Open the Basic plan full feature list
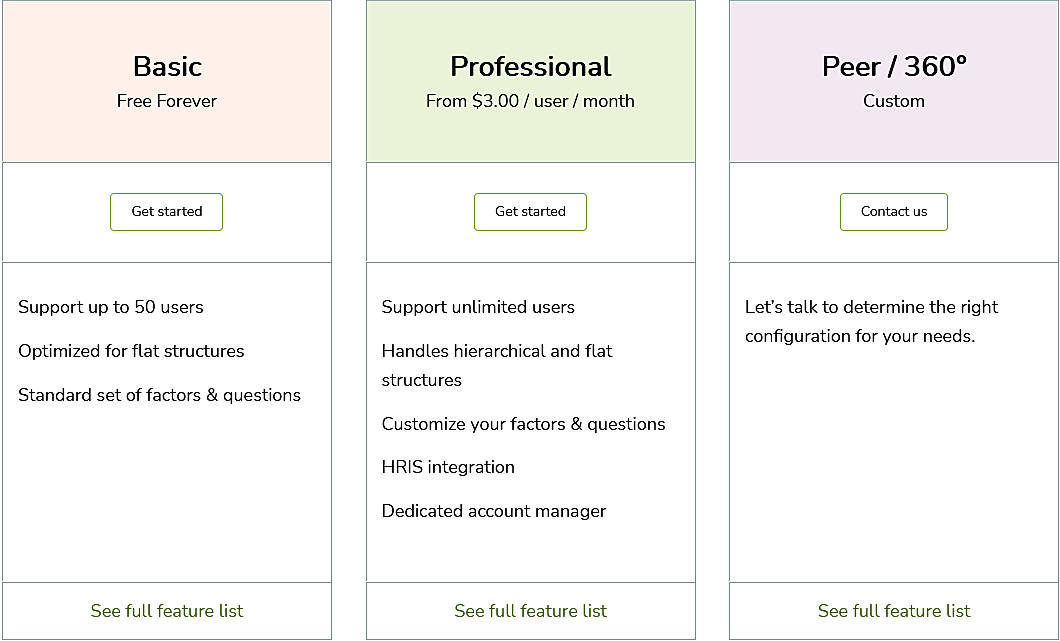 pyautogui.click(x=166, y=610)
